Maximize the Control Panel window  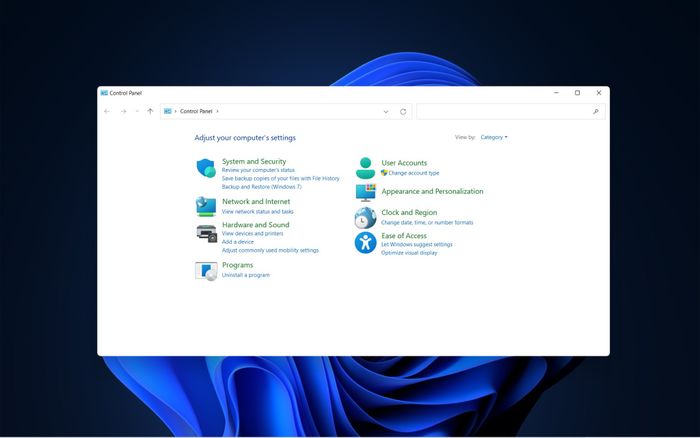(577, 93)
